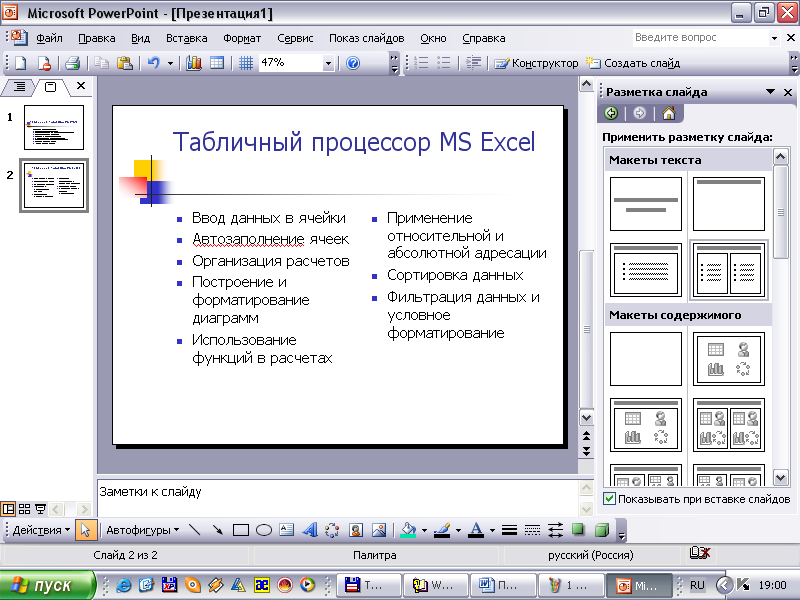Select the Arrow drawing tool
This screenshot has width=800, height=600.
(x=217, y=530)
